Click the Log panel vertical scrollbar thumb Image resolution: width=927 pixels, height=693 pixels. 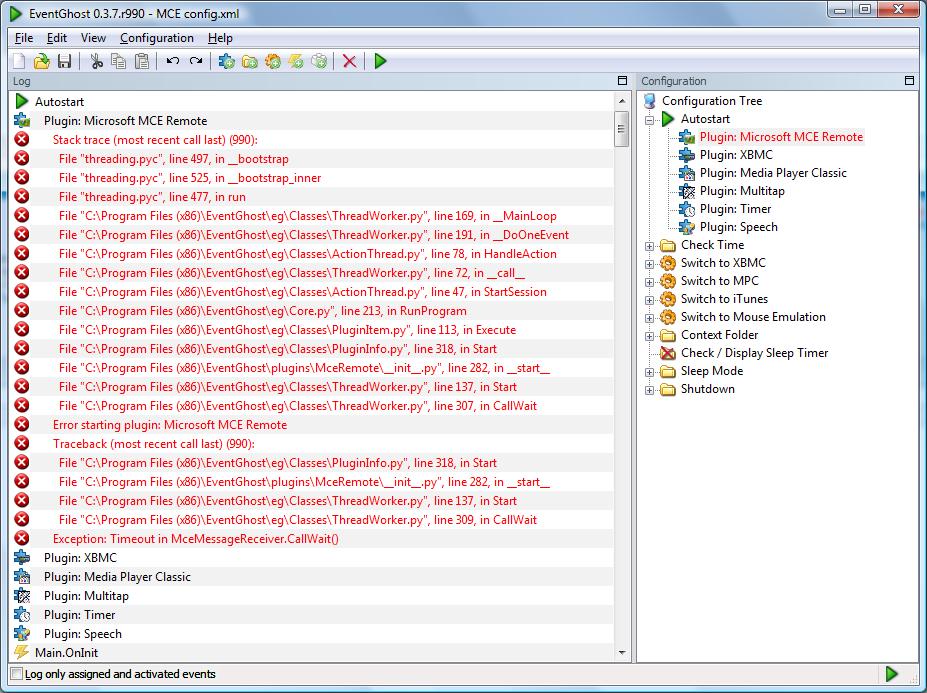(x=621, y=129)
